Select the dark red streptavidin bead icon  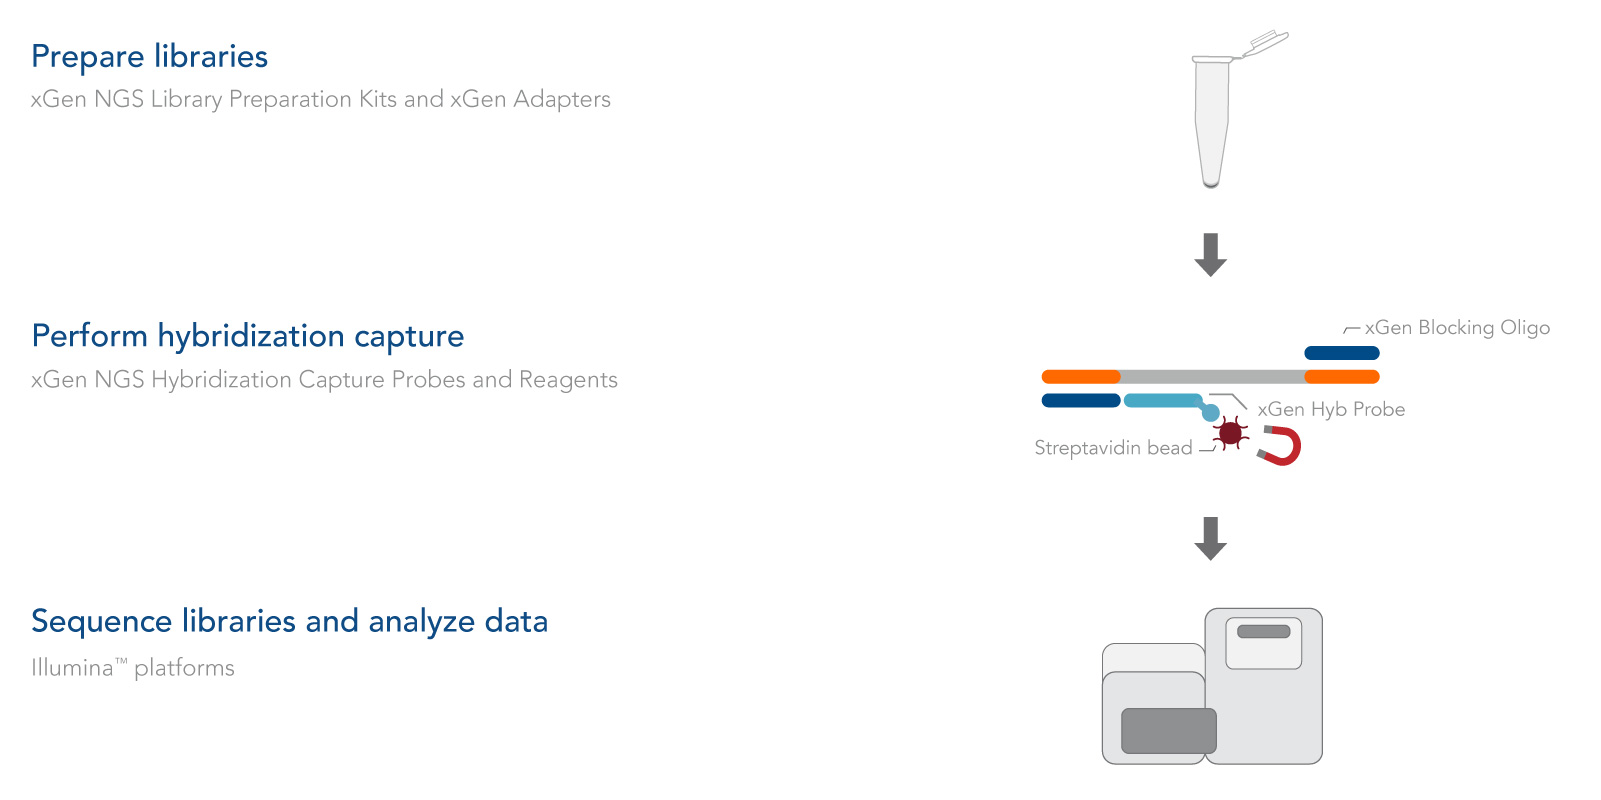(1231, 433)
